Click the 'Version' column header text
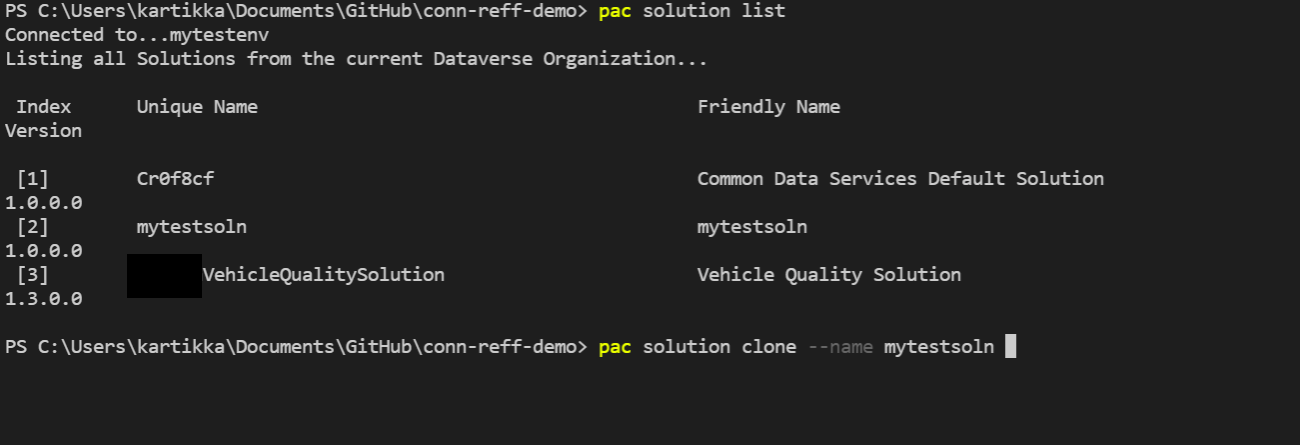The height and width of the screenshot is (445, 1300). tap(44, 131)
